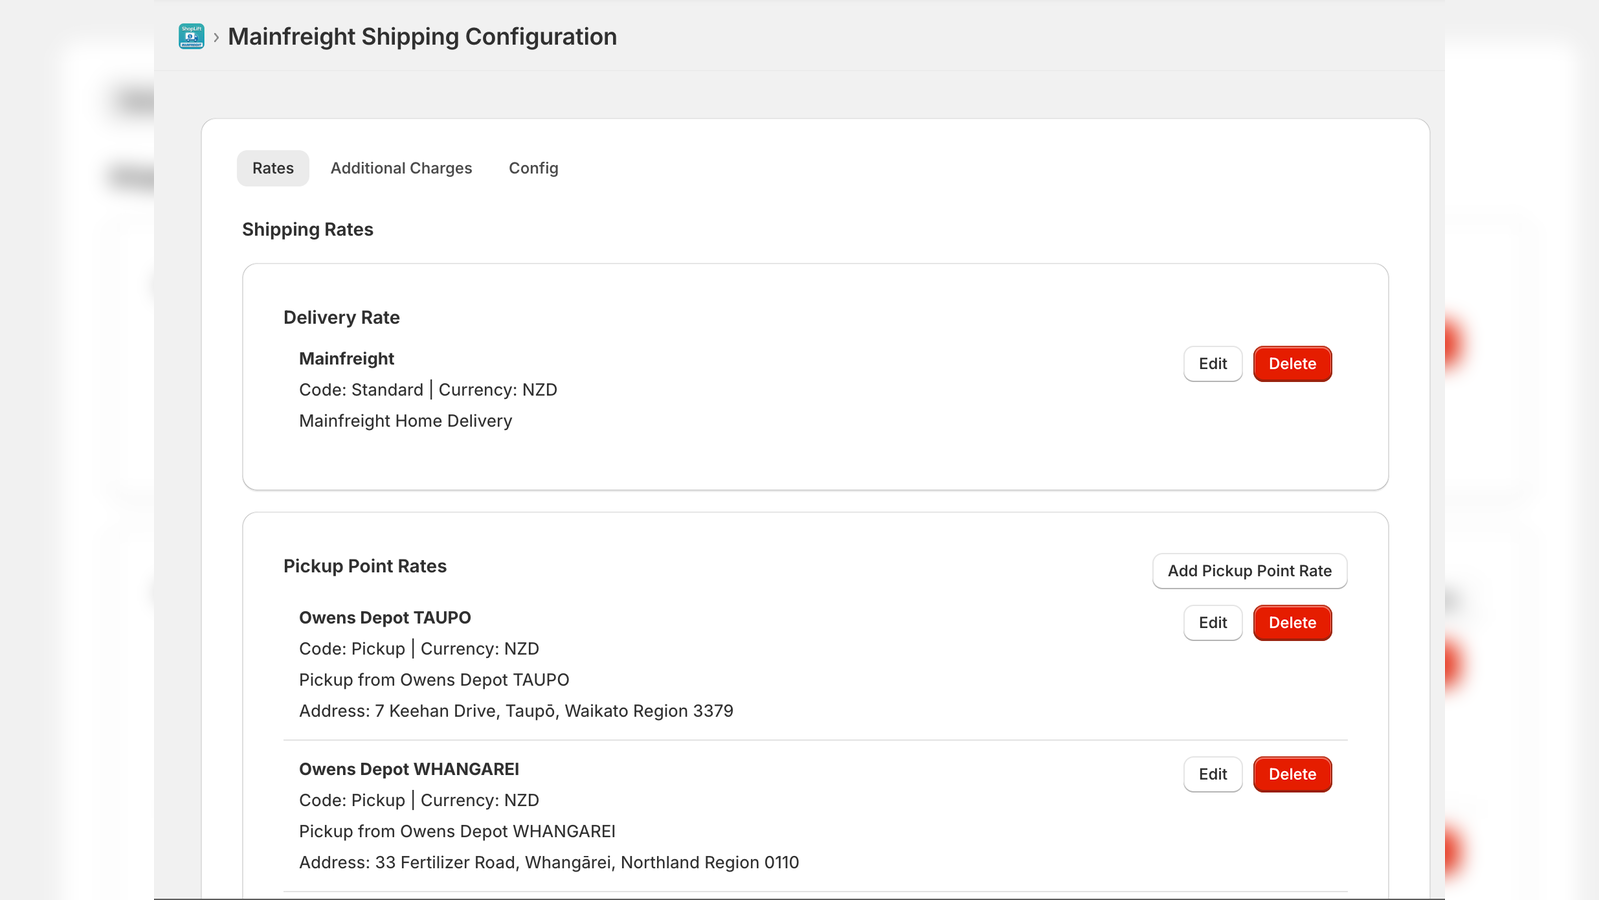Delete the Owens Depot TAUPO pickup rate

pyautogui.click(x=1292, y=622)
